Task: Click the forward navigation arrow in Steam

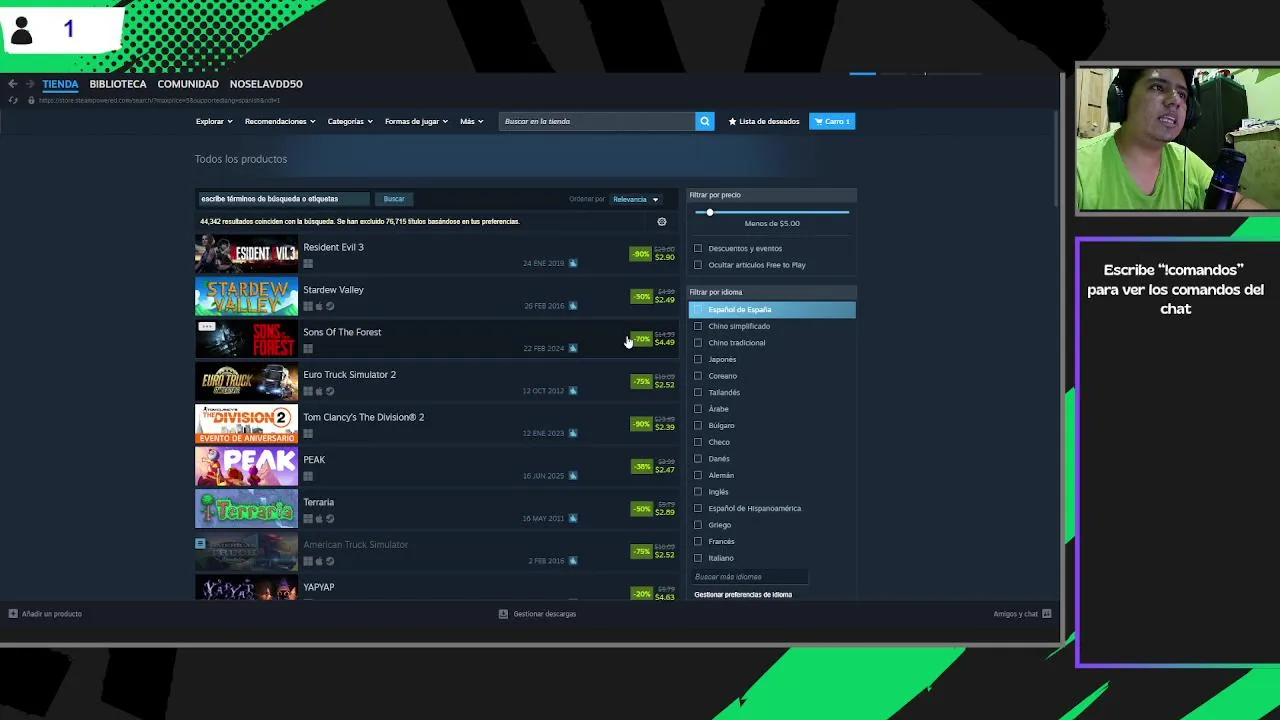Action: click(30, 84)
